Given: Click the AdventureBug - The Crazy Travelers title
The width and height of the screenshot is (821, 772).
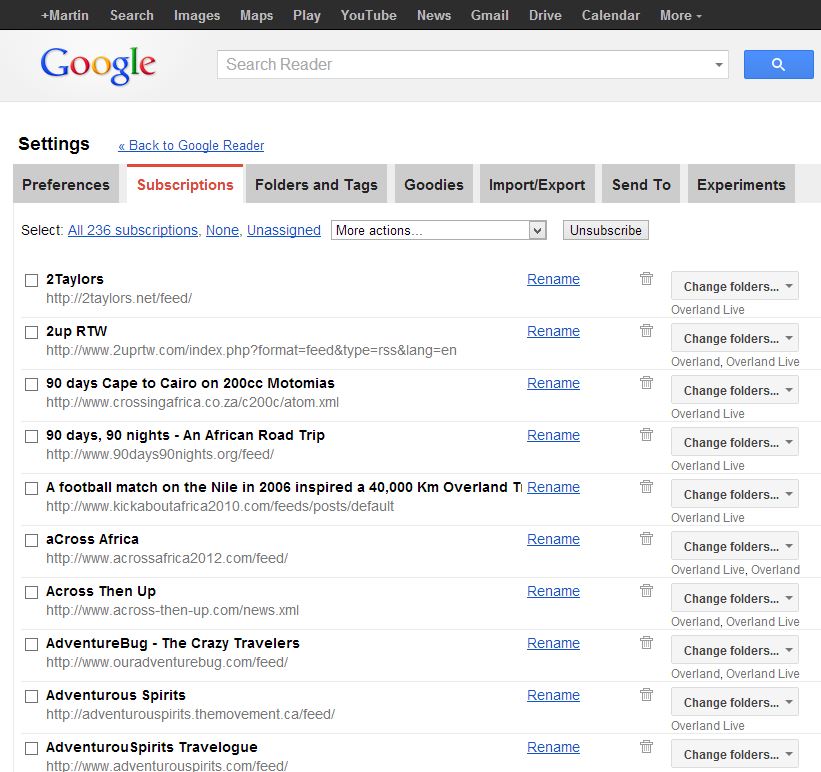Looking at the screenshot, I should (x=173, y=643).
